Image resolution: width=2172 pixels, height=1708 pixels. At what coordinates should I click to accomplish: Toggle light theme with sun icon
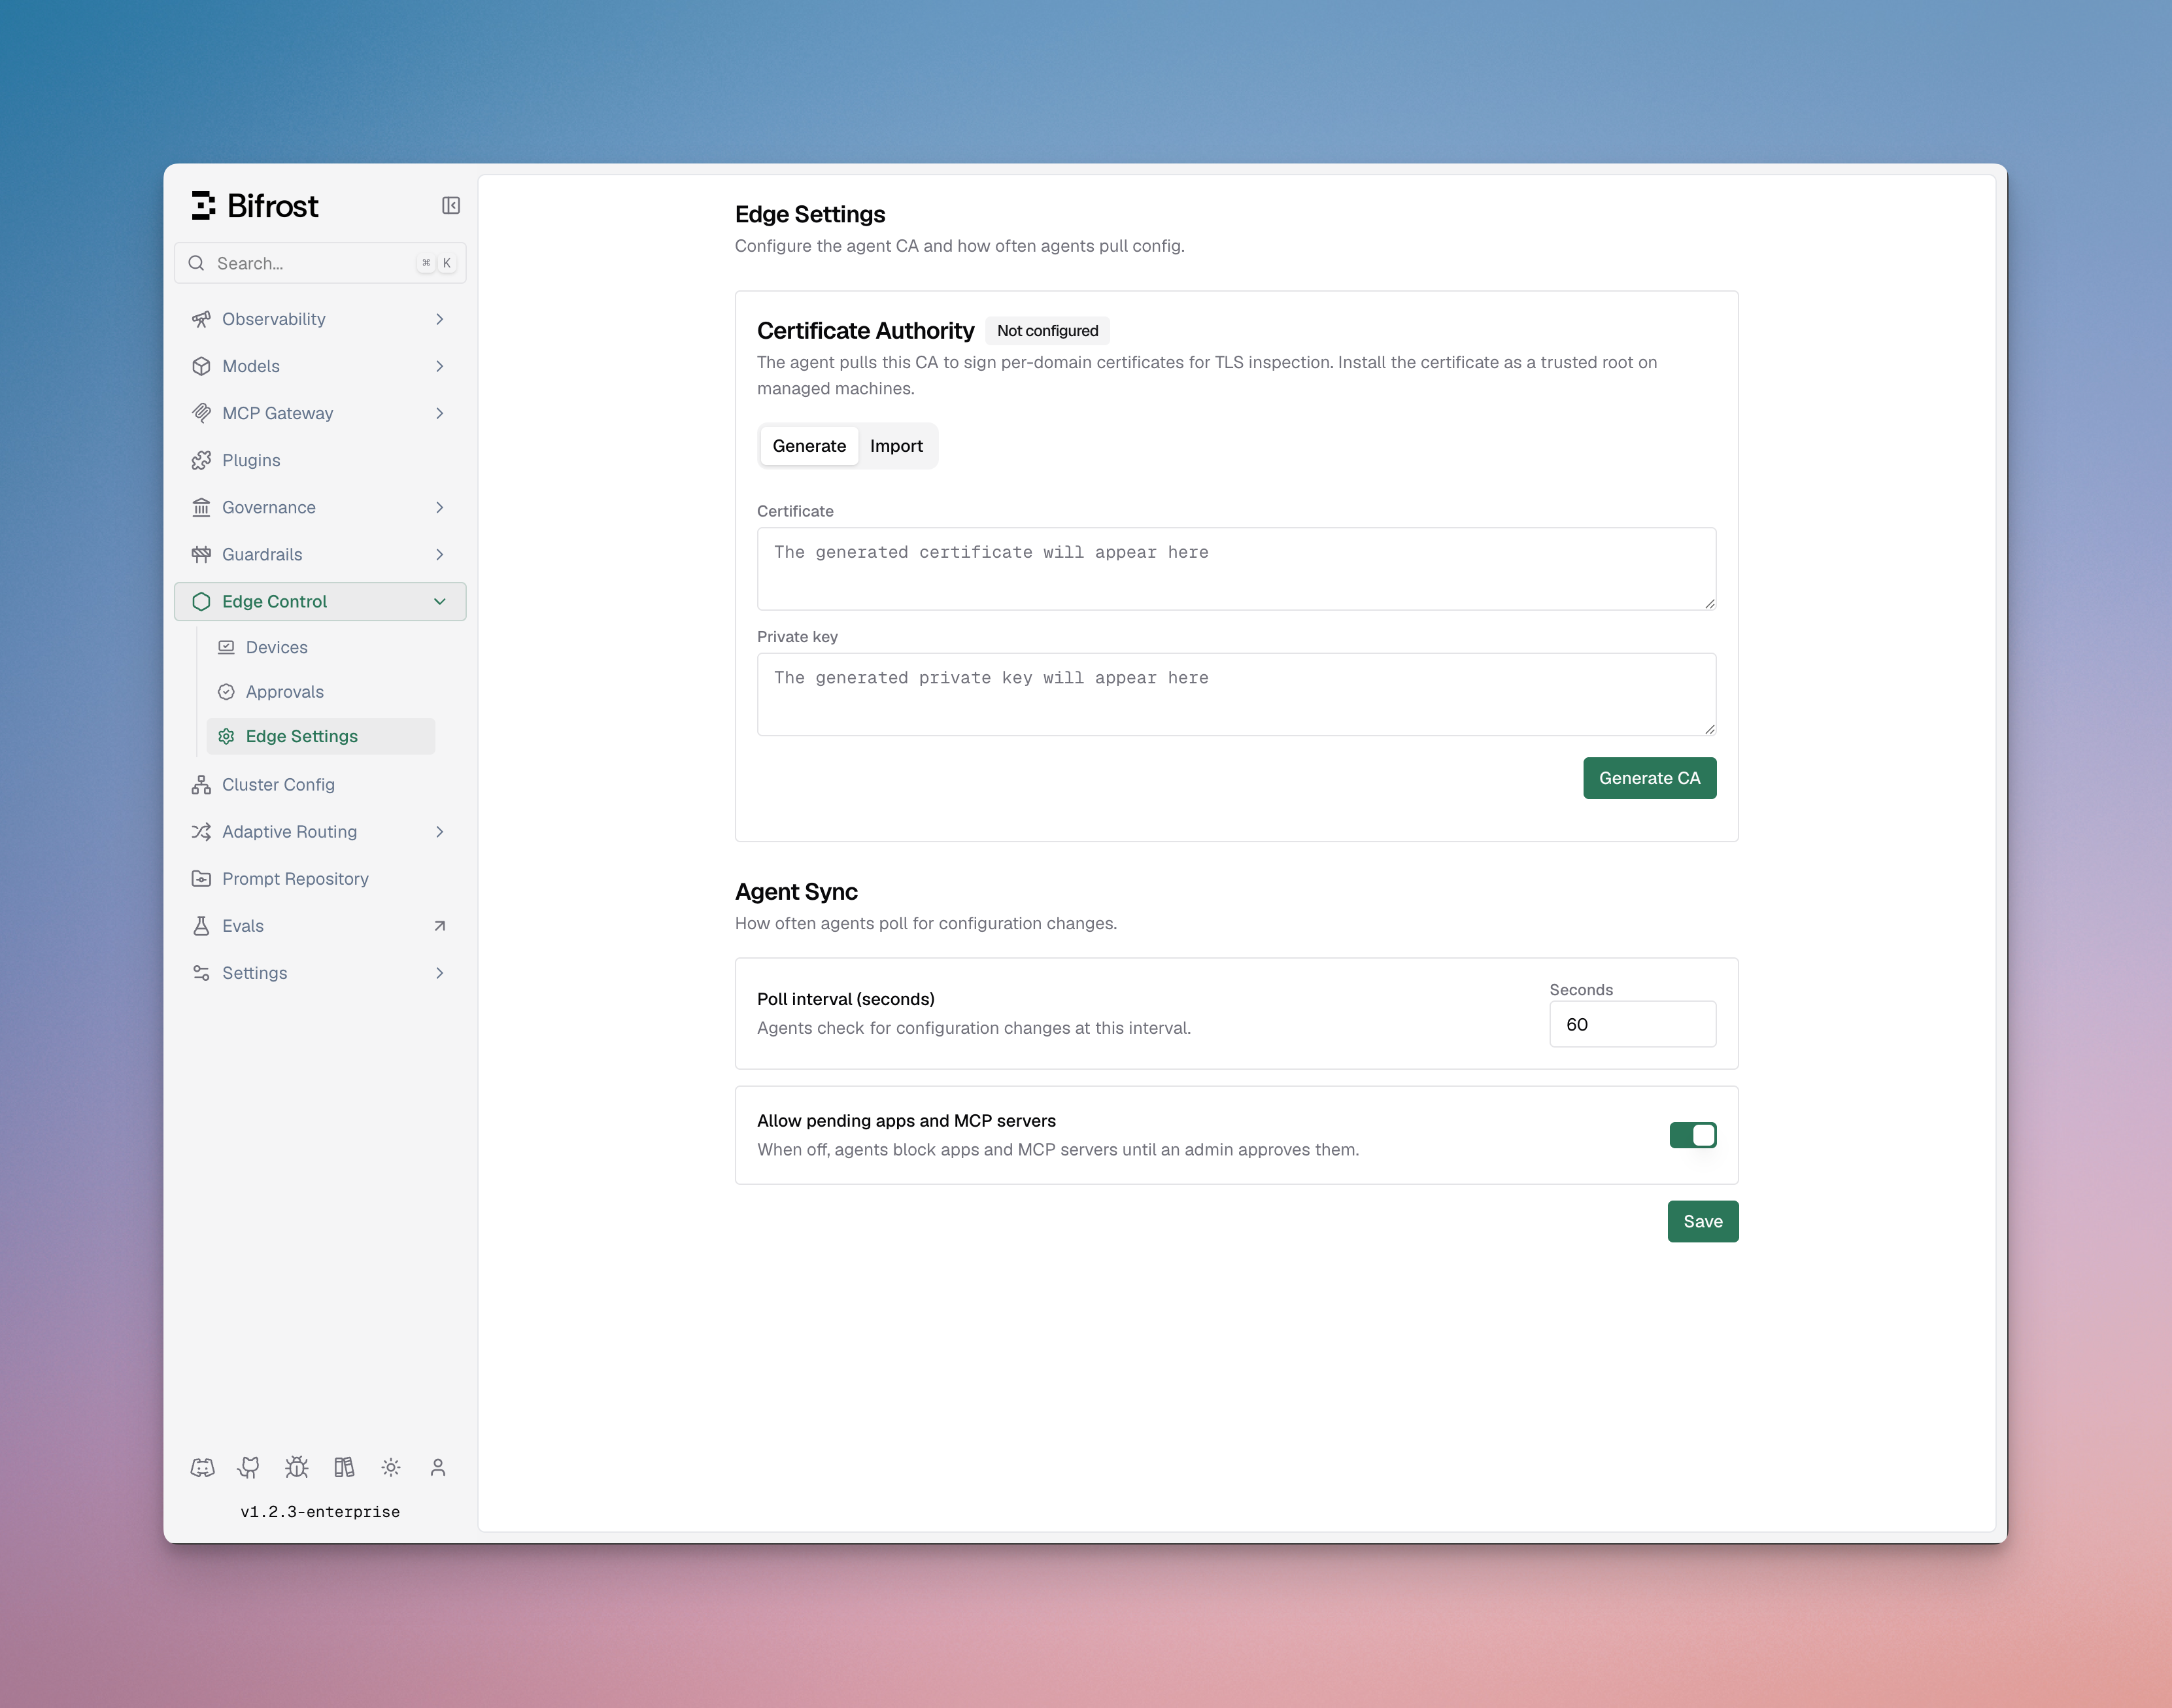tap(391, 1467)
